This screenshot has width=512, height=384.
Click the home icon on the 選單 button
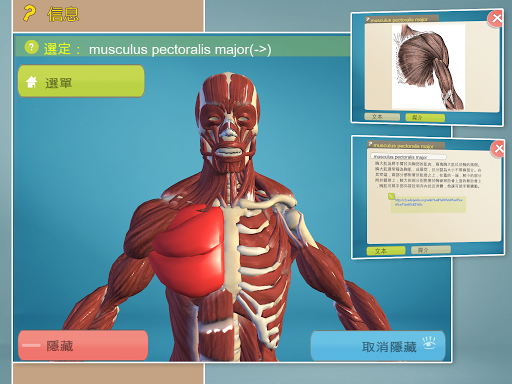pos(32,82)
